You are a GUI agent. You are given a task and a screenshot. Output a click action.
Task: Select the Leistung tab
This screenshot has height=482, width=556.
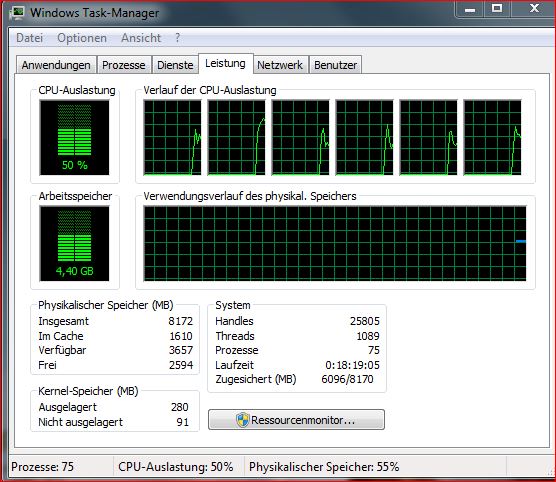pyautogui.click(x=226, y=63)
